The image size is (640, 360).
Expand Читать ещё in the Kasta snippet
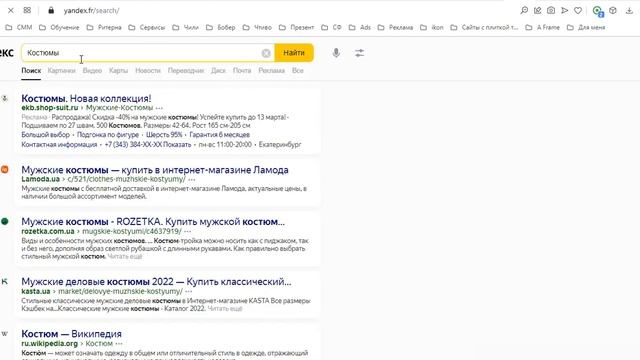pyautogui.click(x=225, y=309)
